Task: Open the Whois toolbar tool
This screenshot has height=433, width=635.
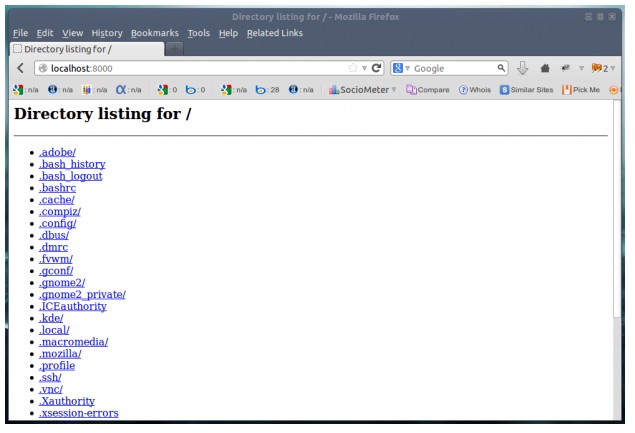Action: [475, 90]
